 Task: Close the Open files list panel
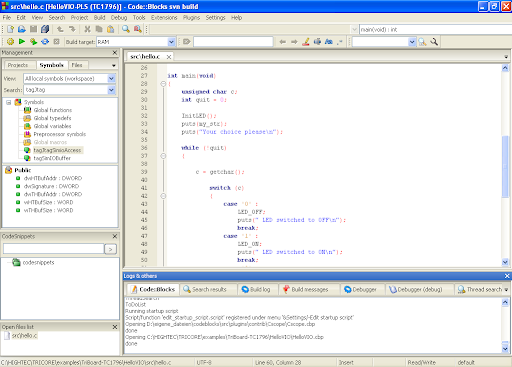tap(115, 327)
